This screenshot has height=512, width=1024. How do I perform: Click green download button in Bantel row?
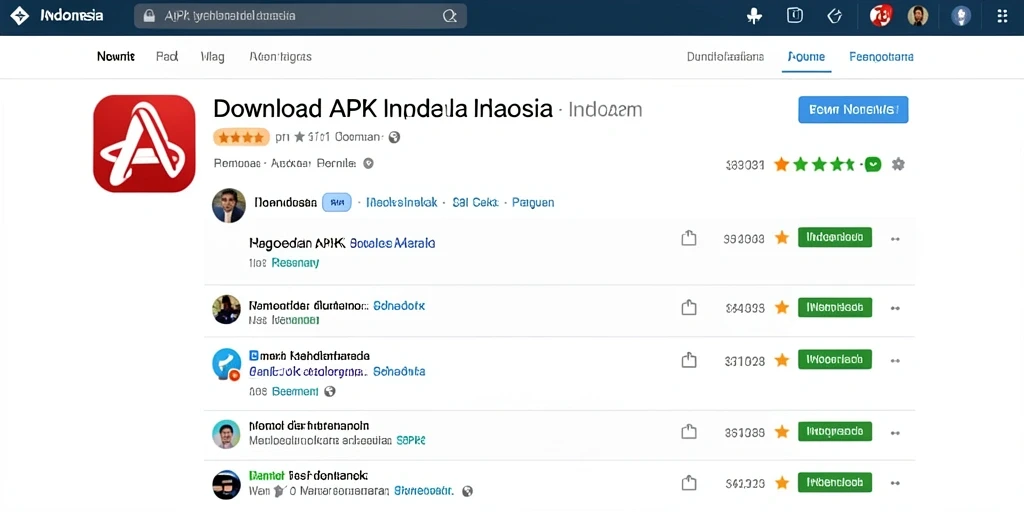click(835, 483)
